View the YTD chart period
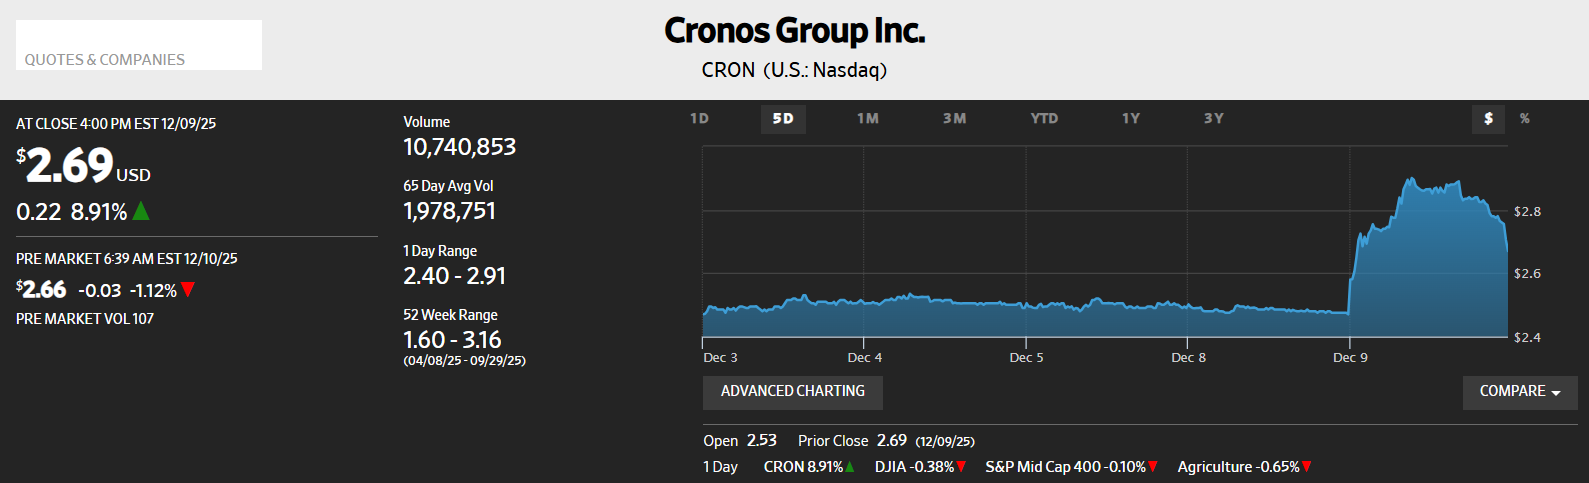 (x=1044, y=119)
